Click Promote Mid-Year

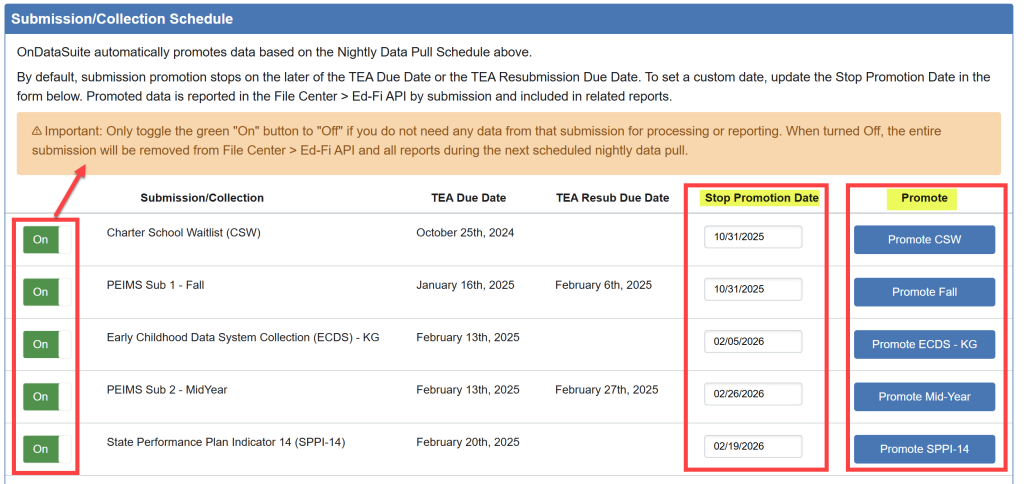pos(924,397)
